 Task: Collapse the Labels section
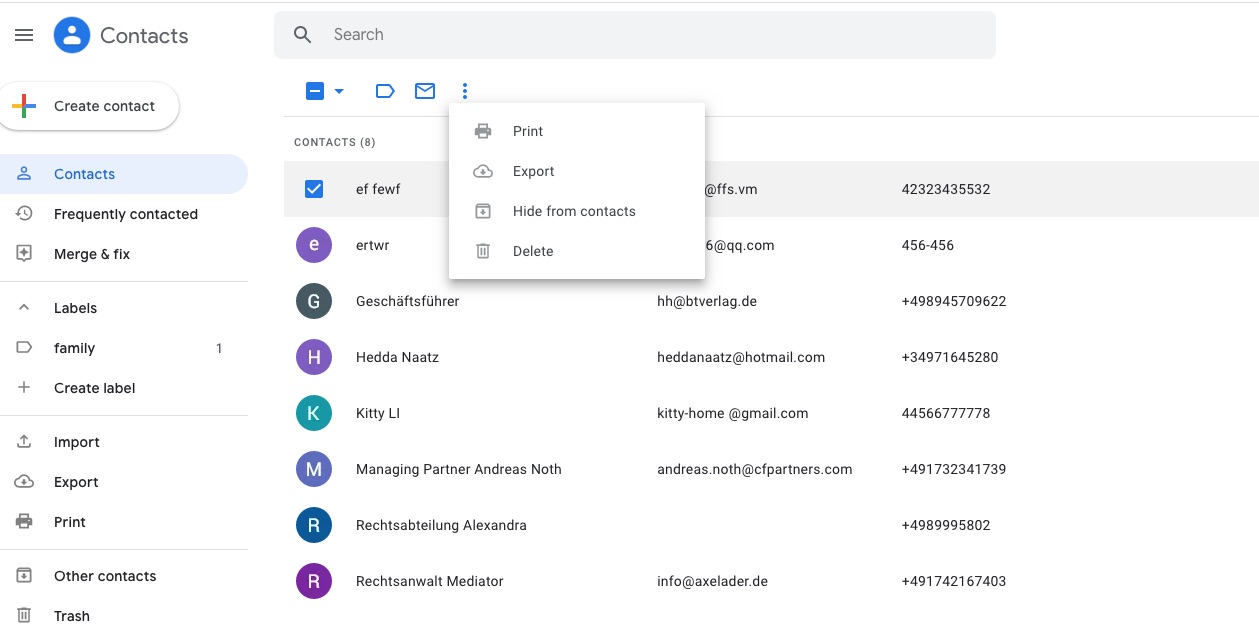tap(24, 307)
